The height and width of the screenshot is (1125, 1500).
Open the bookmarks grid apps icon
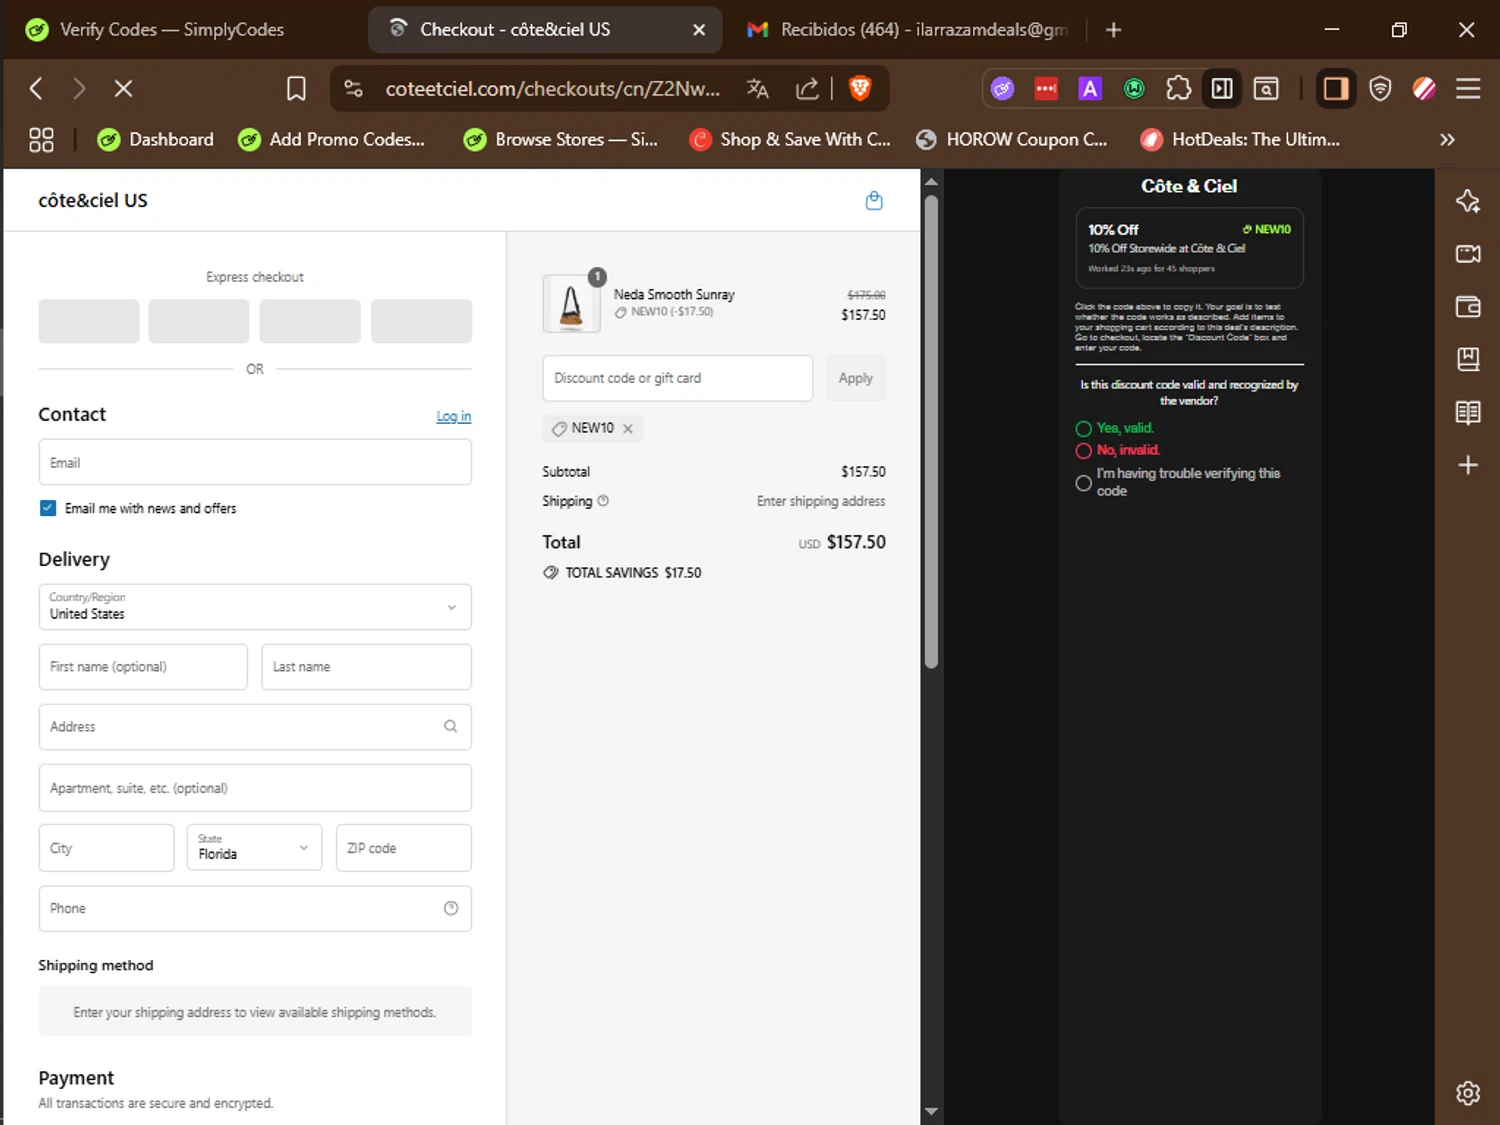click(41, 140)
